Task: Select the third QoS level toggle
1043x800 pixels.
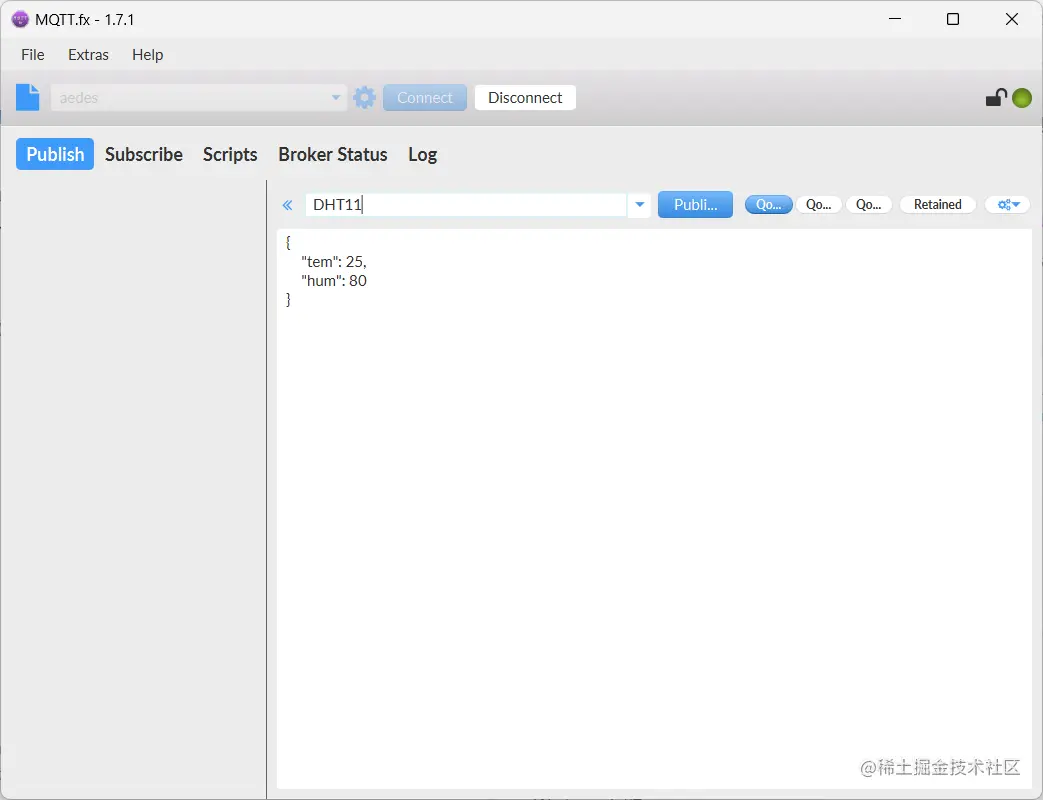Action: click(868, 205)
